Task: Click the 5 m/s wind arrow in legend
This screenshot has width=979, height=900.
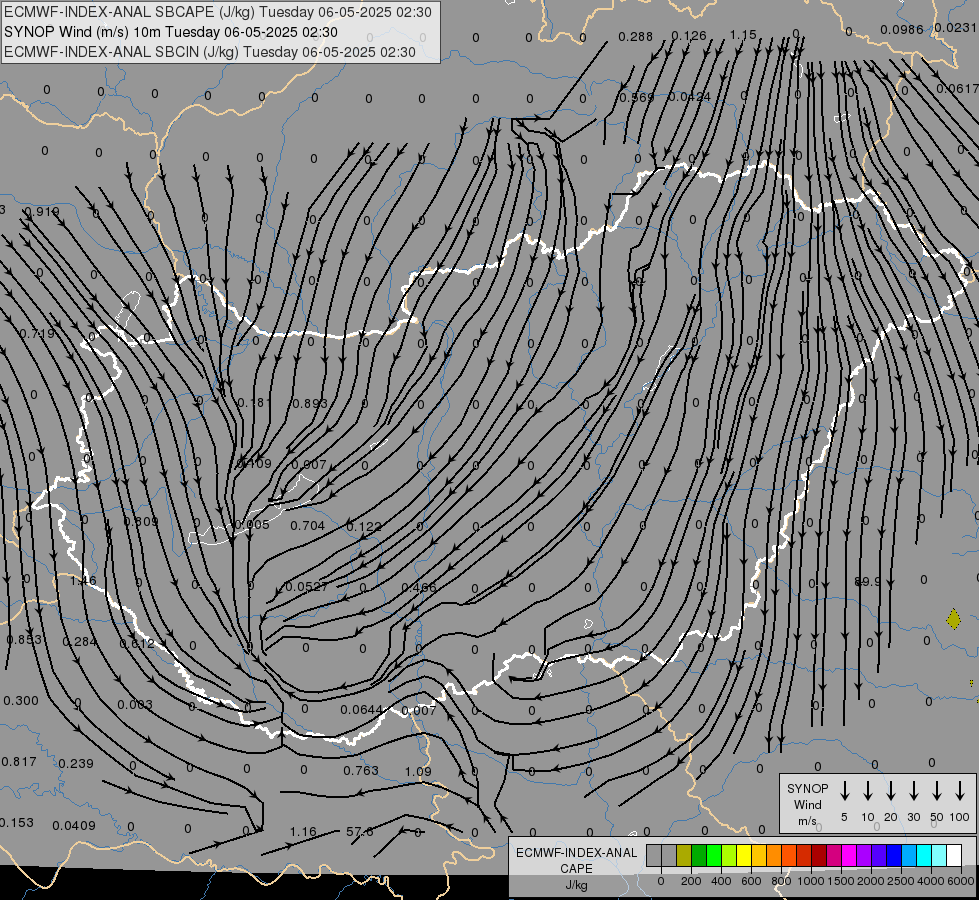Action: [x=844, y=790]
